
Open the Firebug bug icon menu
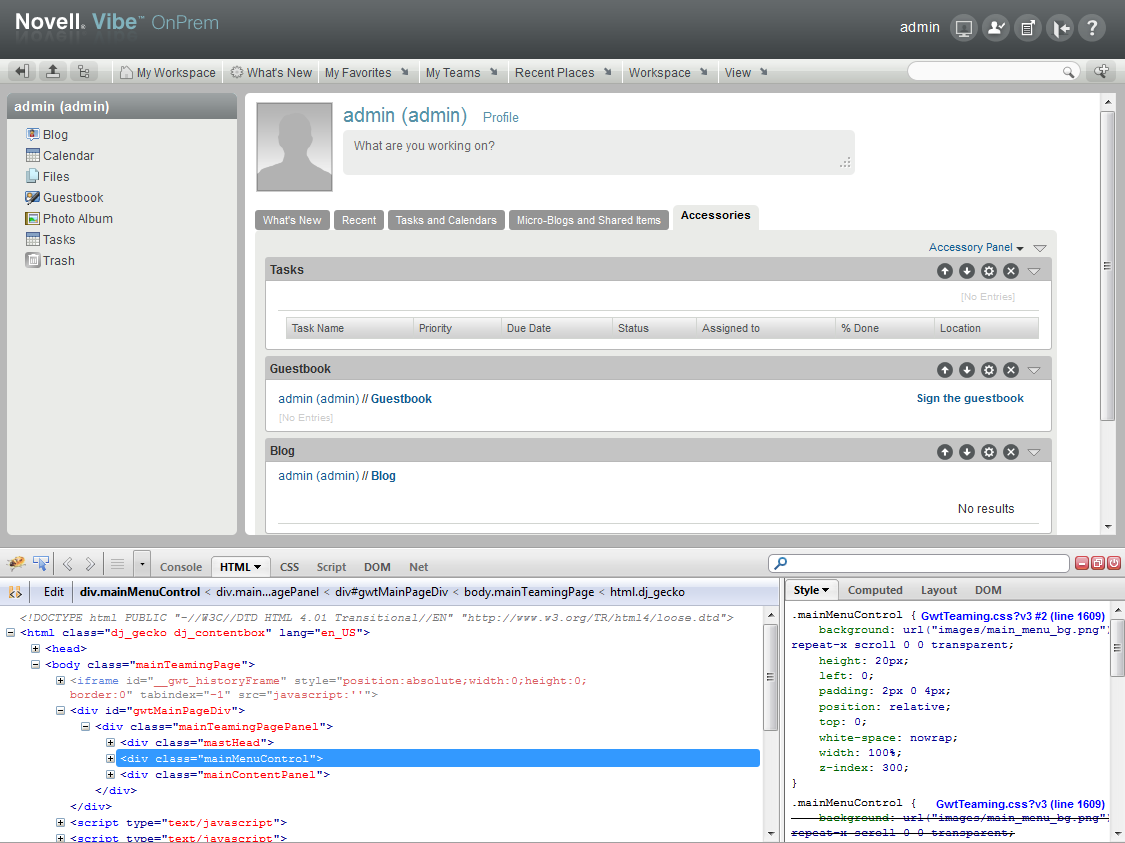click(16, 564)
